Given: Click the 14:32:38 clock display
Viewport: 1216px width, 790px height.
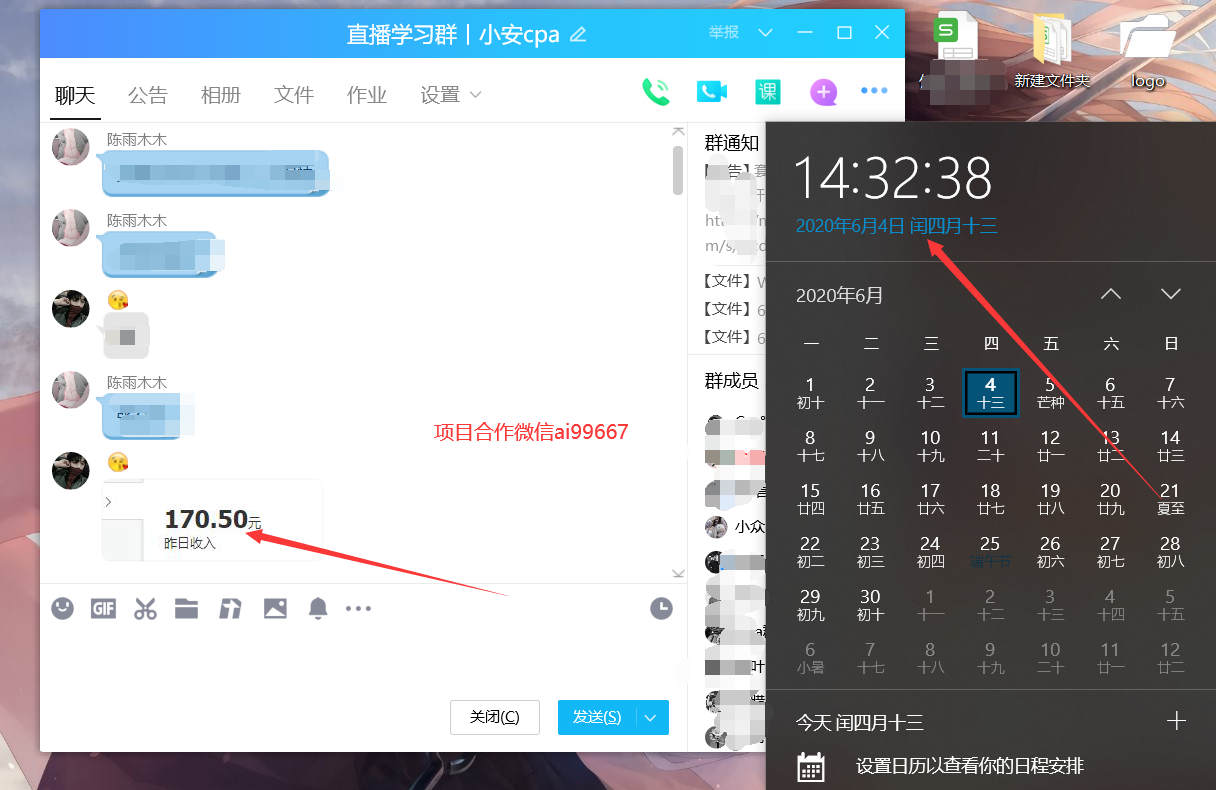Looking at the screenshot, I should pyautogui.click(x=893, y=180).
